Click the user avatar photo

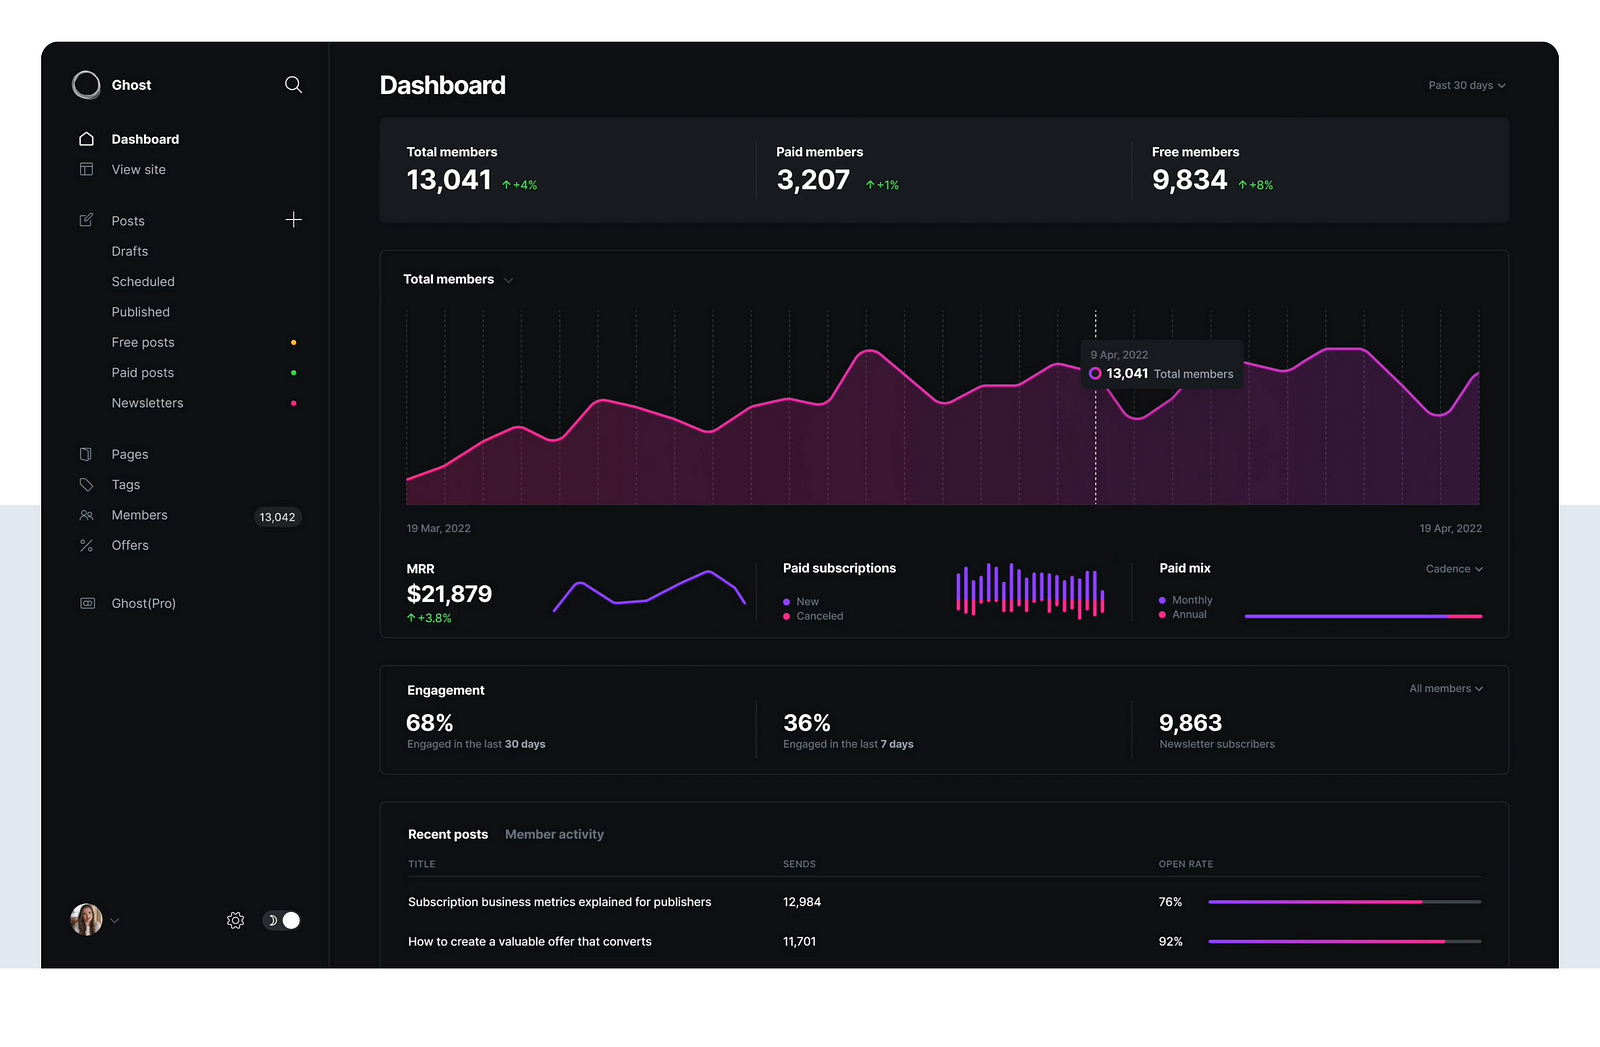(86, 920)
